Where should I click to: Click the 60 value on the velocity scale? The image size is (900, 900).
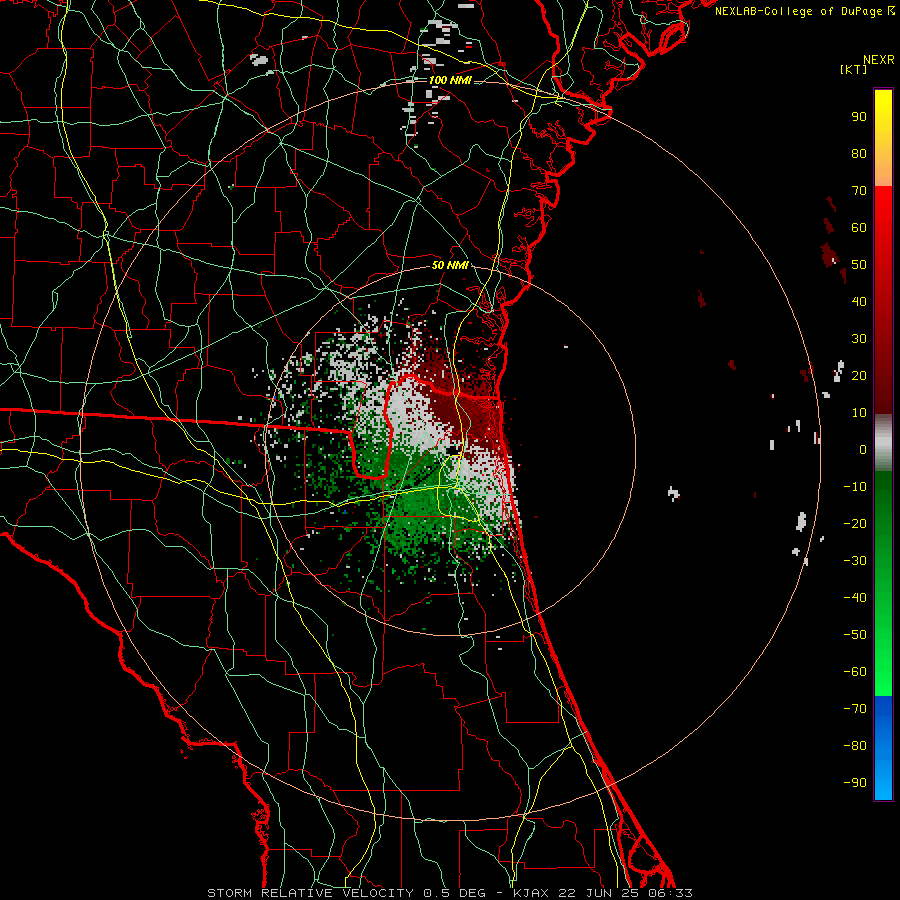[859, 227]
